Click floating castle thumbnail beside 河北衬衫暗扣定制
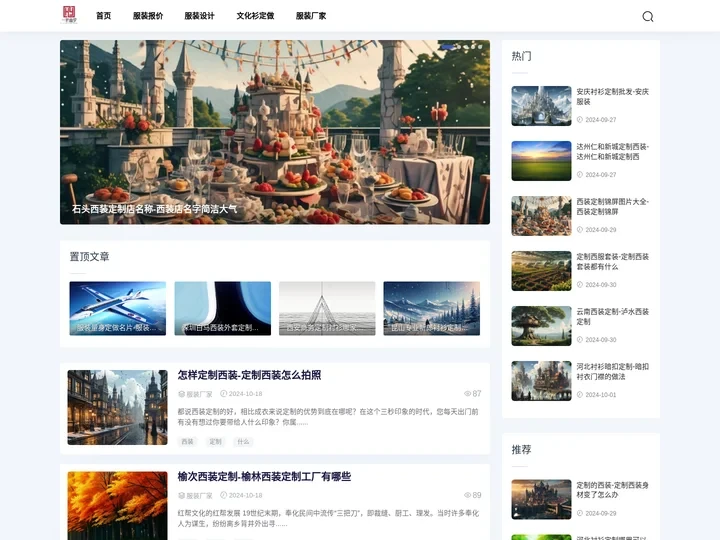The height and width of the screenshot is (540, 720). point(541,381)
